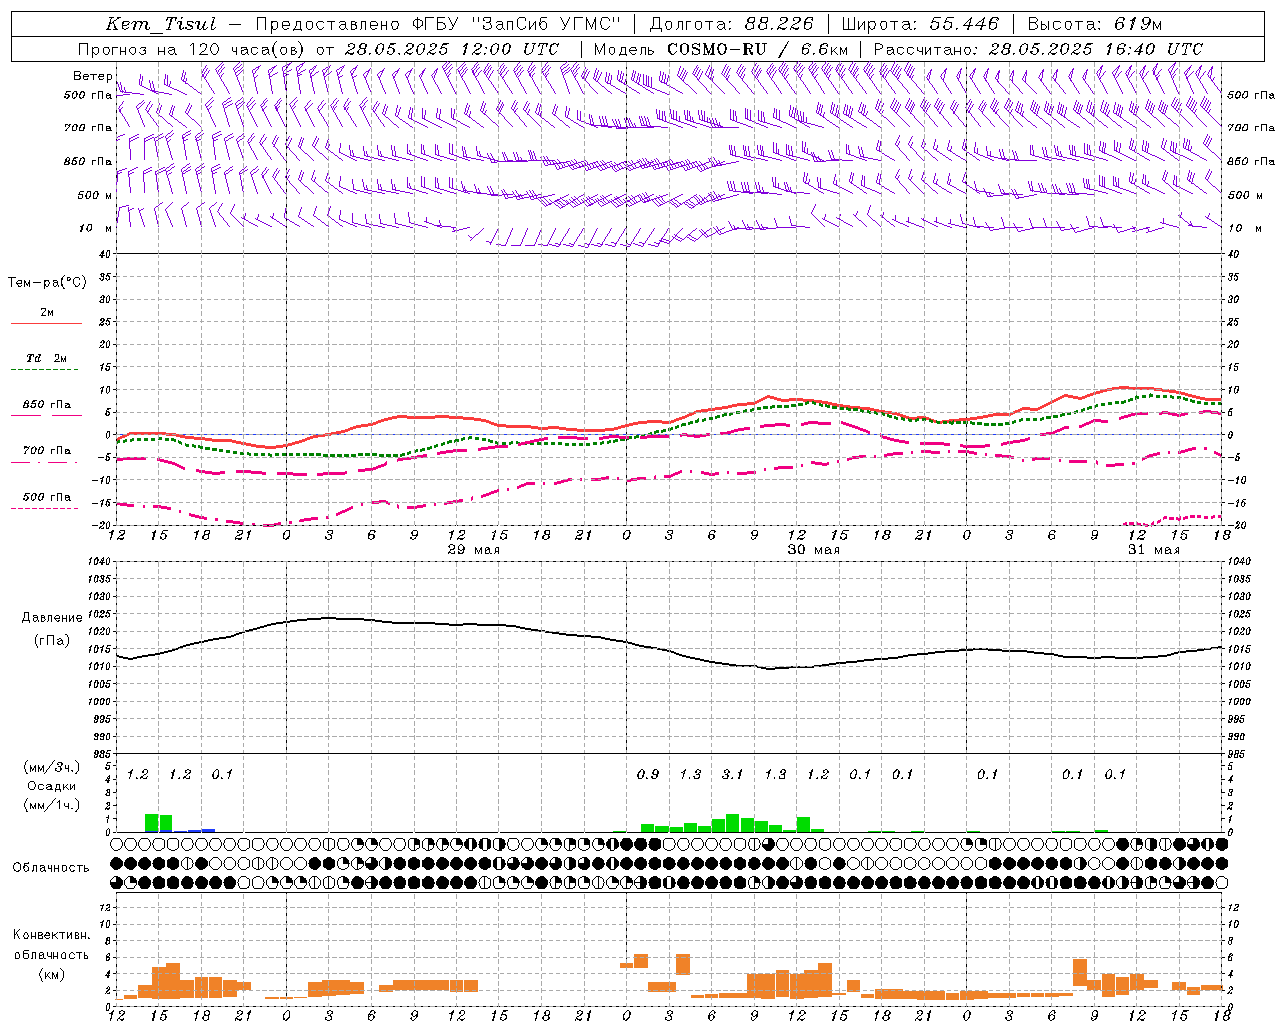Click the calculation time 28.05.2025 16:40 UTC
This screenshot has height=1024, width=1280.
tap(1096, 49)
